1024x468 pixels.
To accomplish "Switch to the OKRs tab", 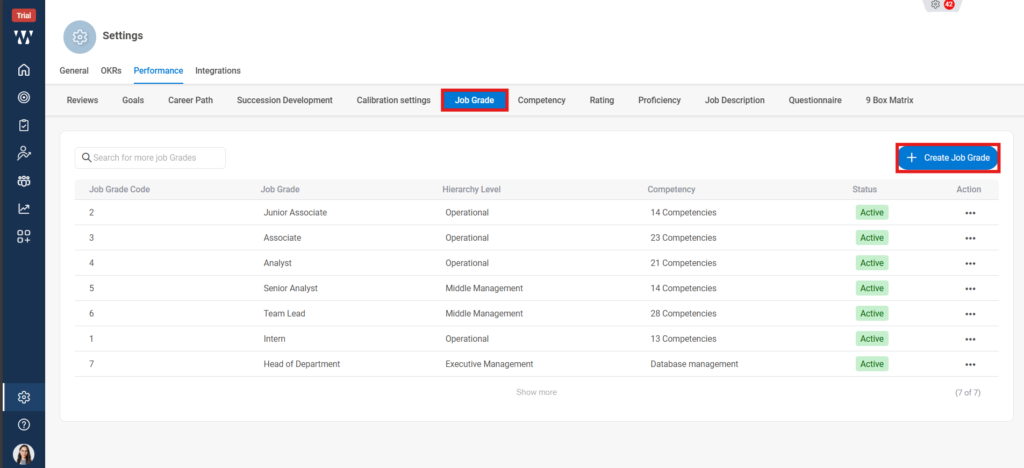I will click(x=111, y=70).
